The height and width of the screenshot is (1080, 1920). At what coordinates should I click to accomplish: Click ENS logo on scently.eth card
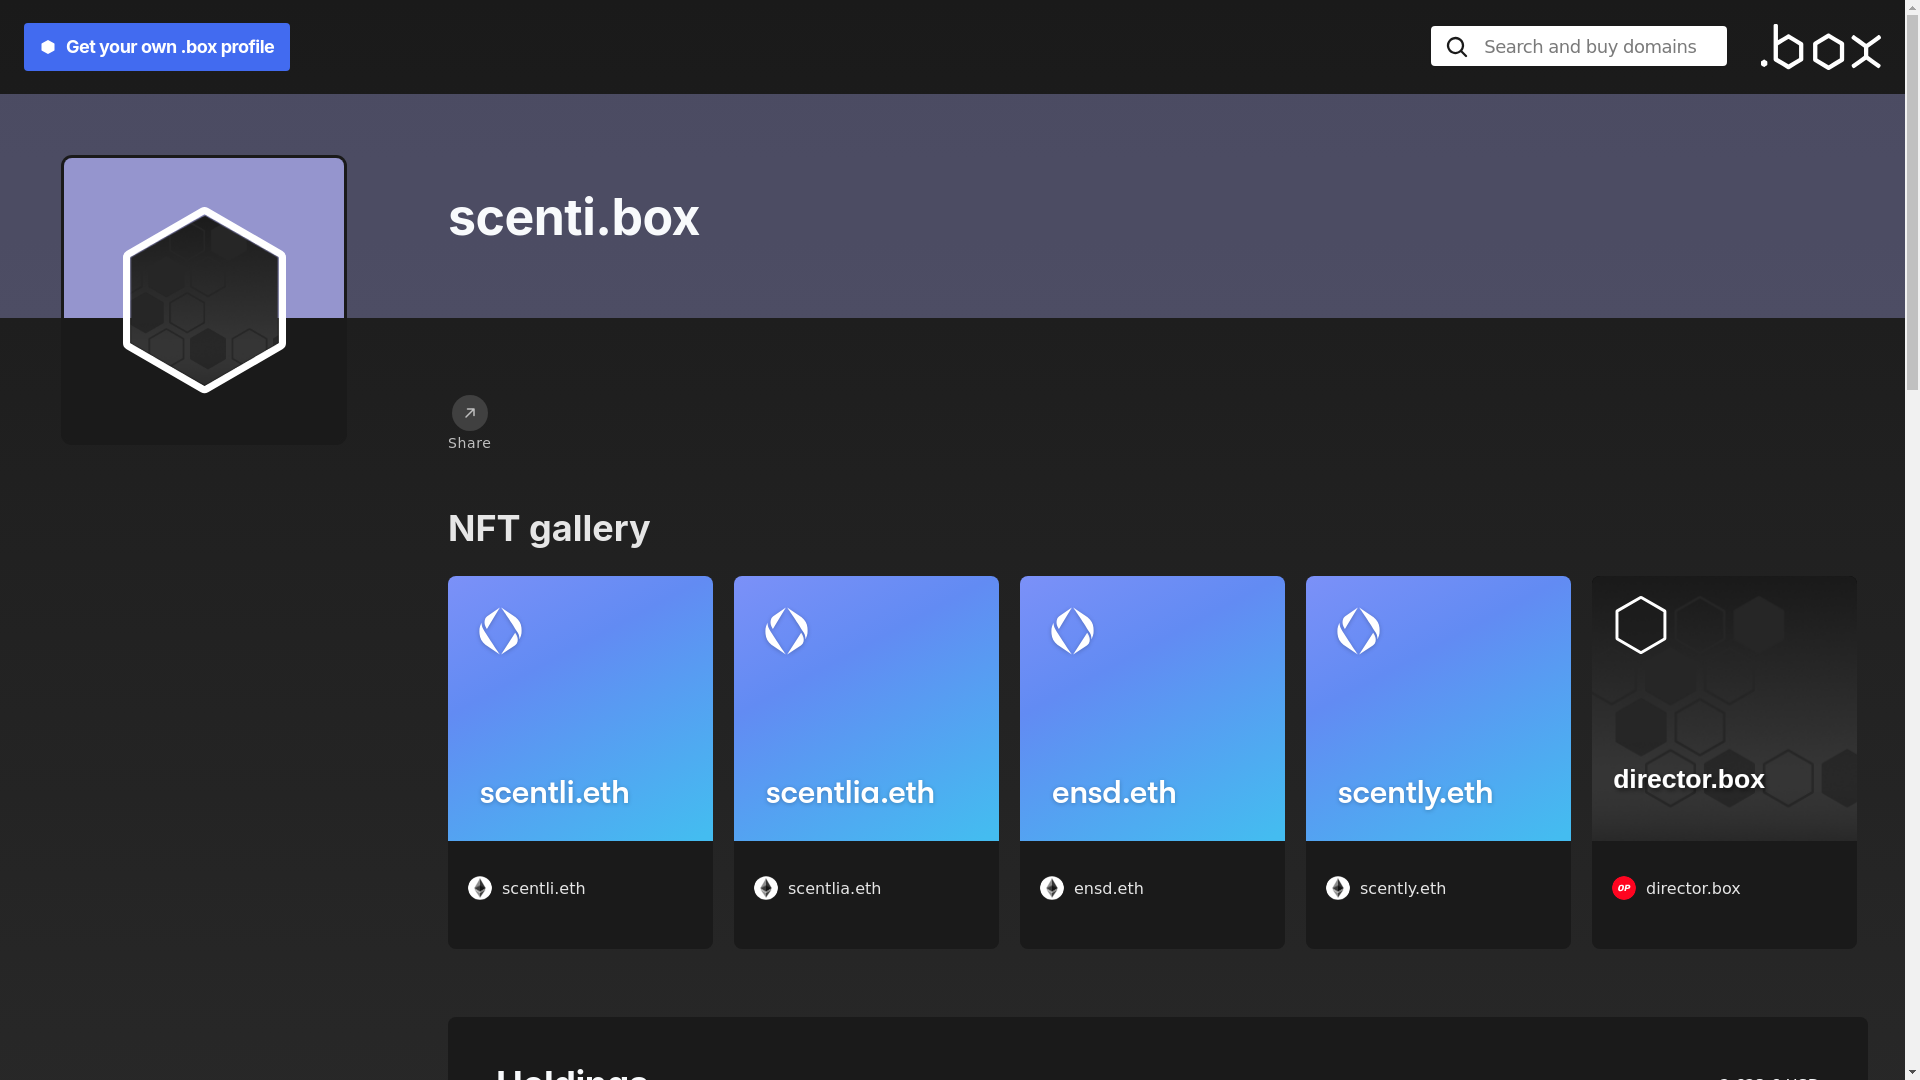click(1358, 631)
